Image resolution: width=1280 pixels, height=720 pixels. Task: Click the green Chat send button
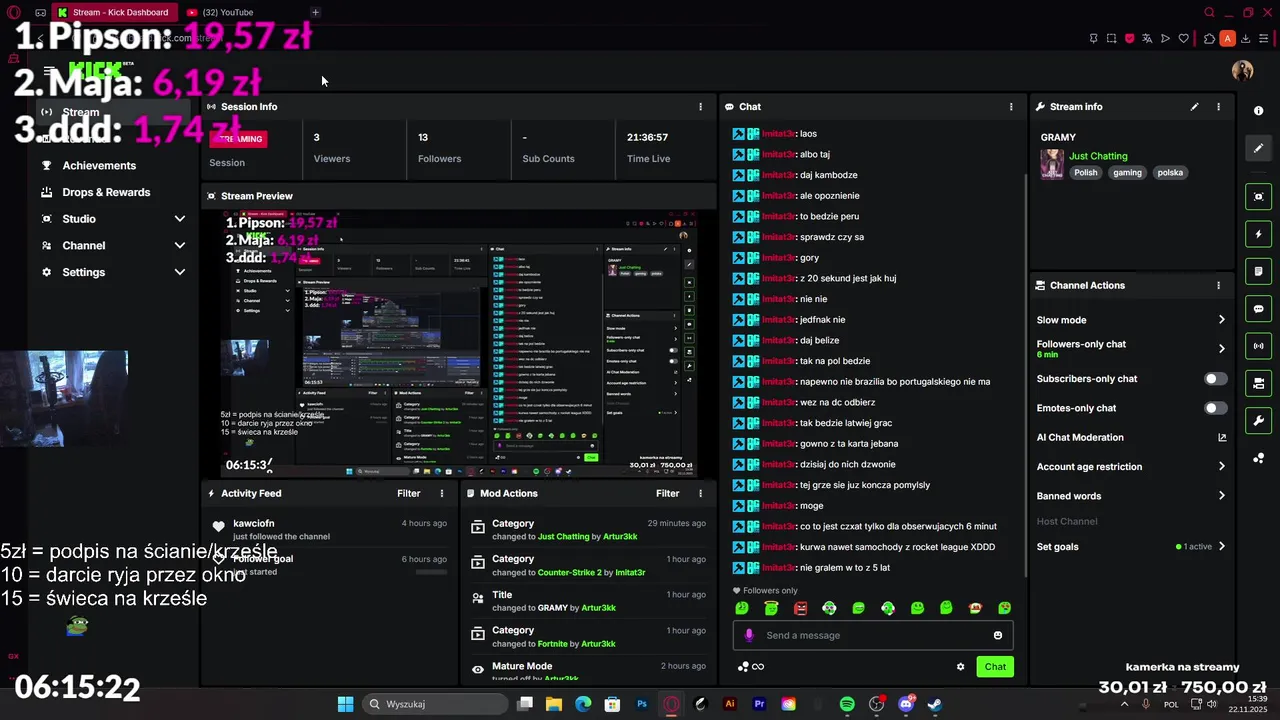click(x=995, y=667)
